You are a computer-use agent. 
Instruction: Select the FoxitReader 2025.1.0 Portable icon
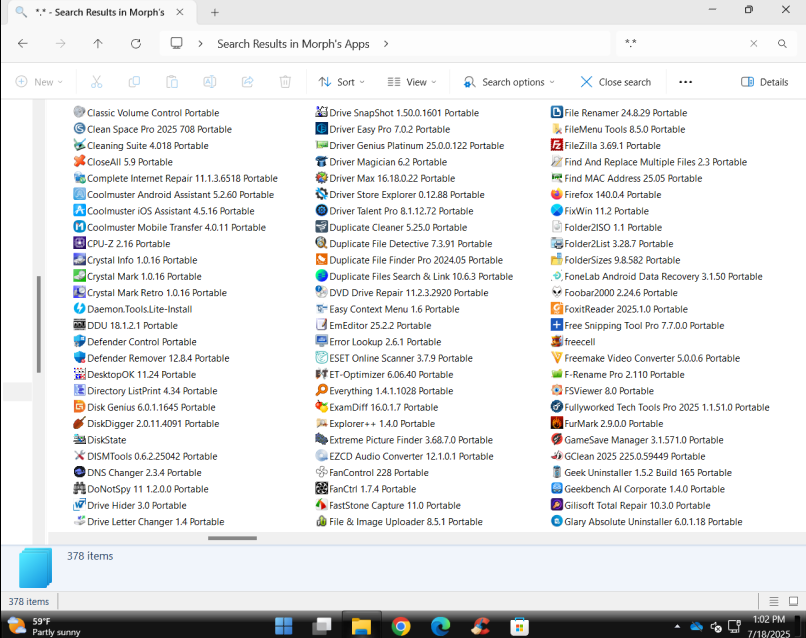click(556, 308)
